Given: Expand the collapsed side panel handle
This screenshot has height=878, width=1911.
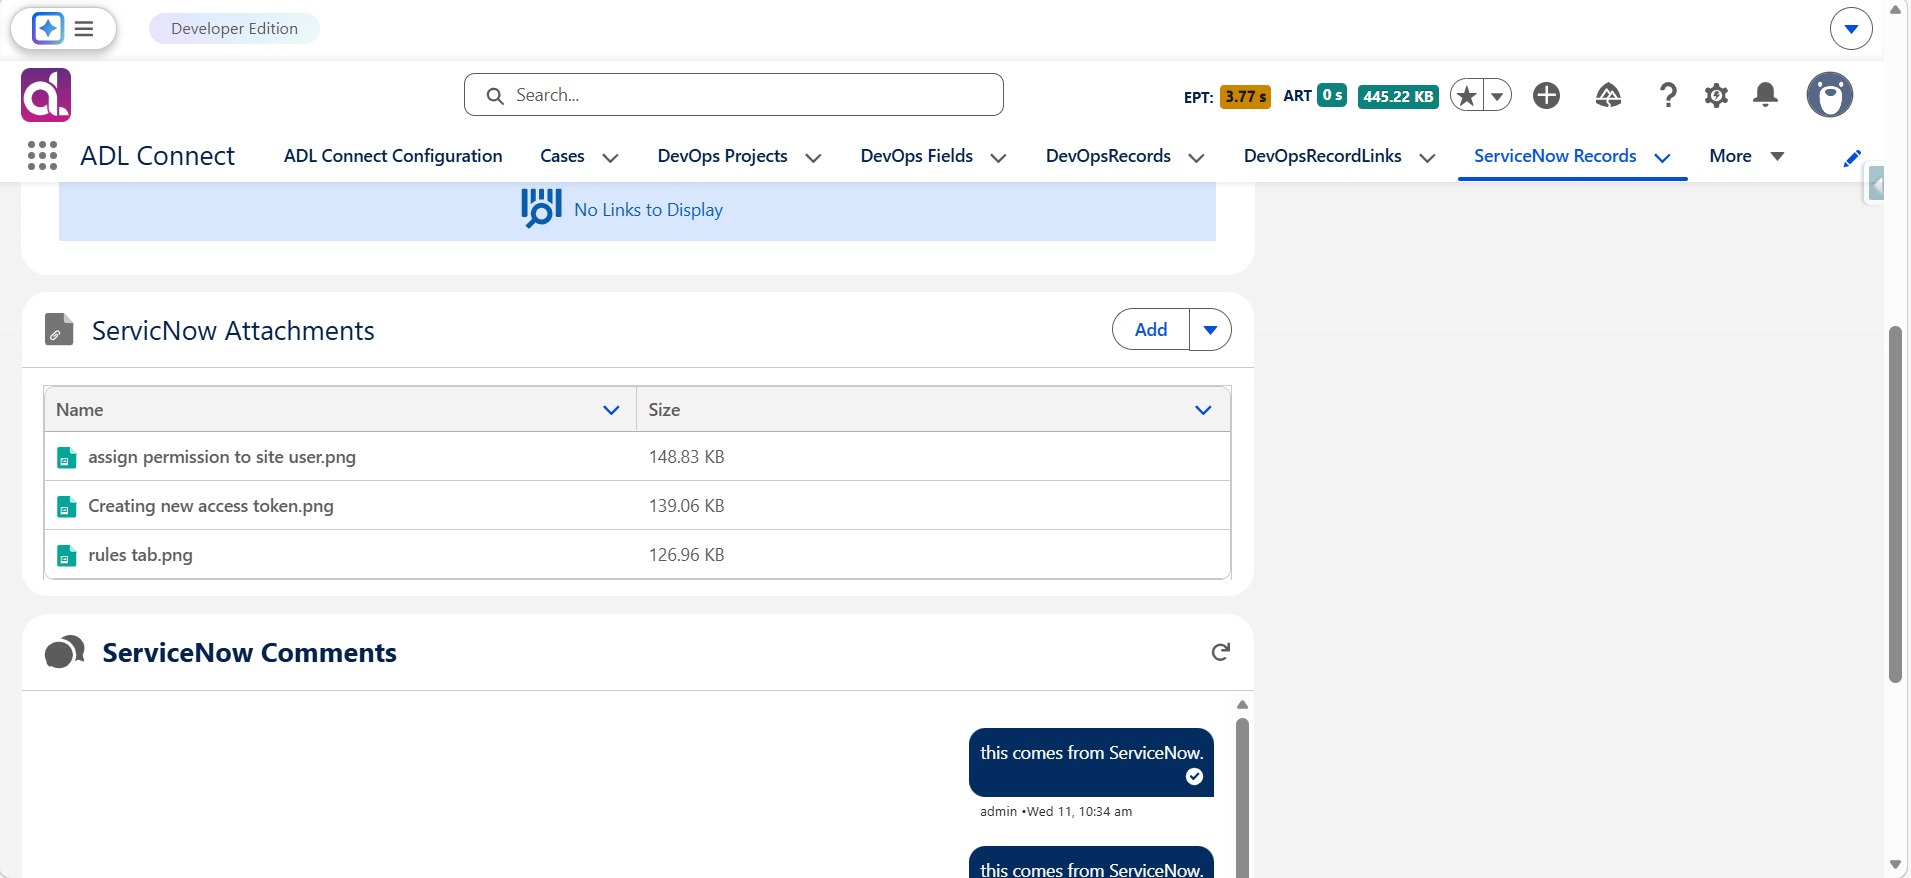Looking at the screenshot, I should pos(1876,184).
